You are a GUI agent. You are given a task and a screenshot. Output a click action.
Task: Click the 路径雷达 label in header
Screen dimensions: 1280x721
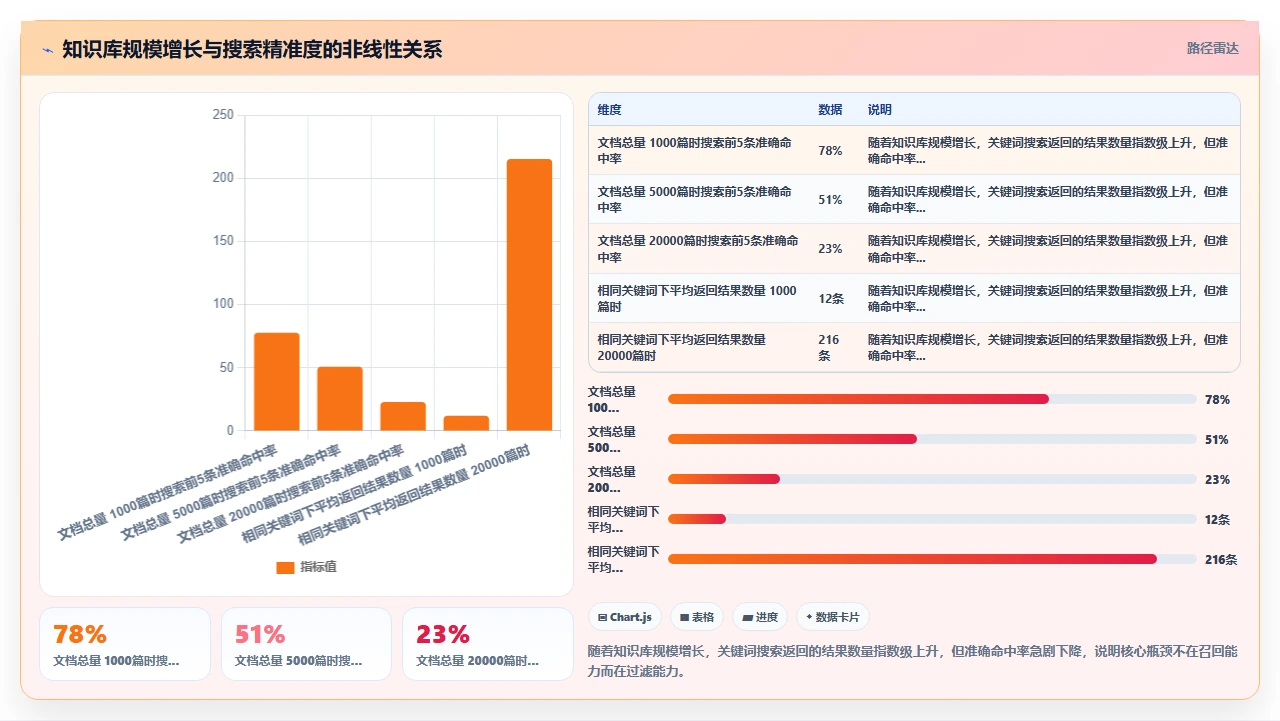point(1212,48)
